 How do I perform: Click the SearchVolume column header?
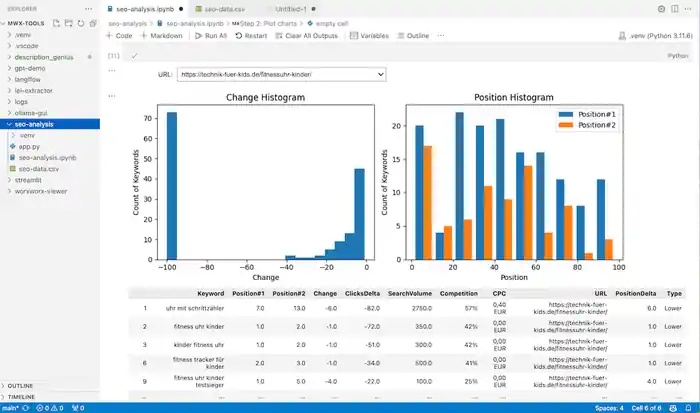coord(410,293)
